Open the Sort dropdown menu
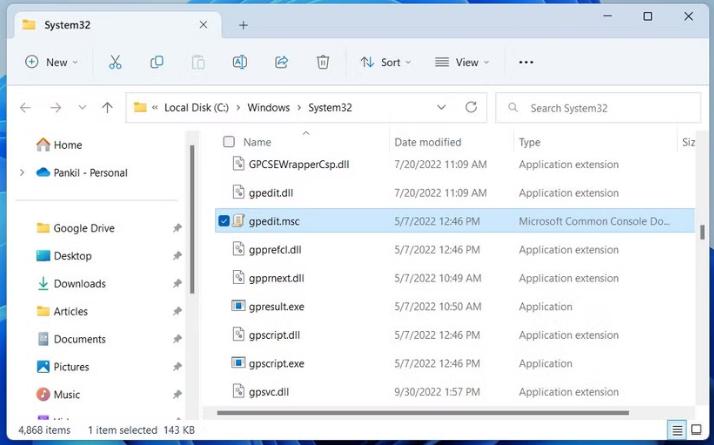Image resolution: width=714 pixels, height=445 pixels. (386, 62)
